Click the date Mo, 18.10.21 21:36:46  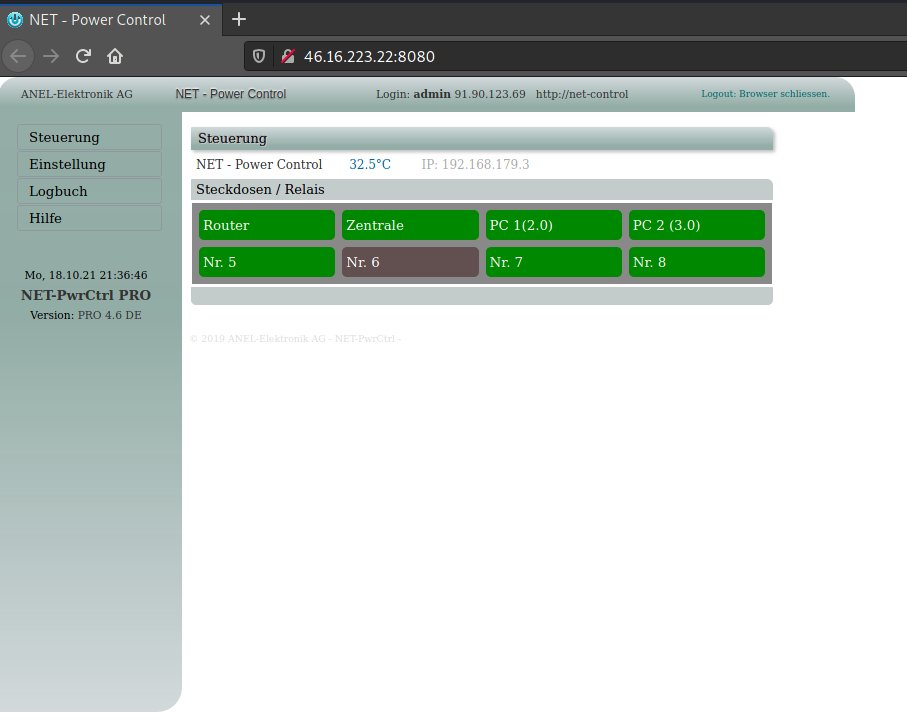pos(86,275)
